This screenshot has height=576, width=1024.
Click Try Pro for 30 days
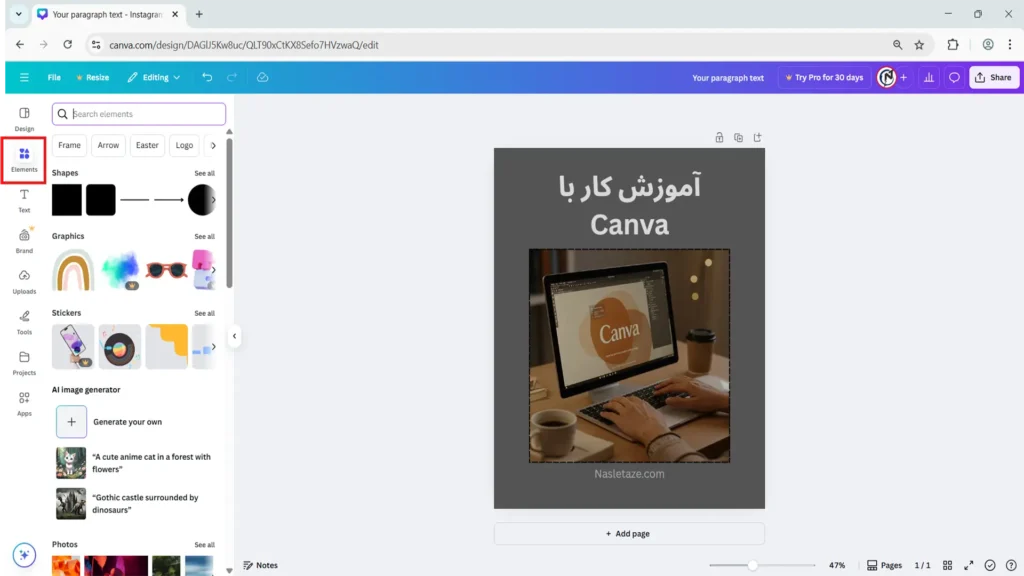click(x=824, y=77)
